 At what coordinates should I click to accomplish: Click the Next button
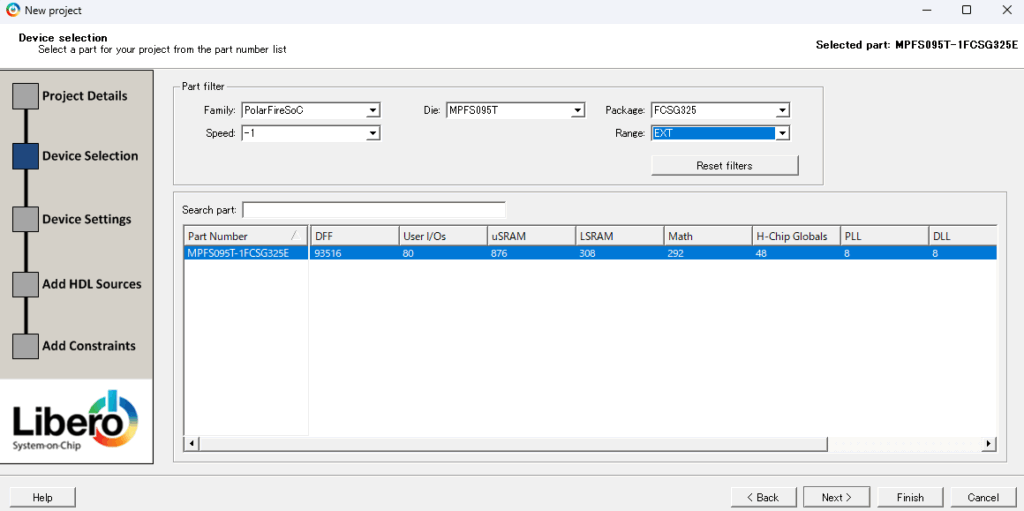[x=837, y=497]
